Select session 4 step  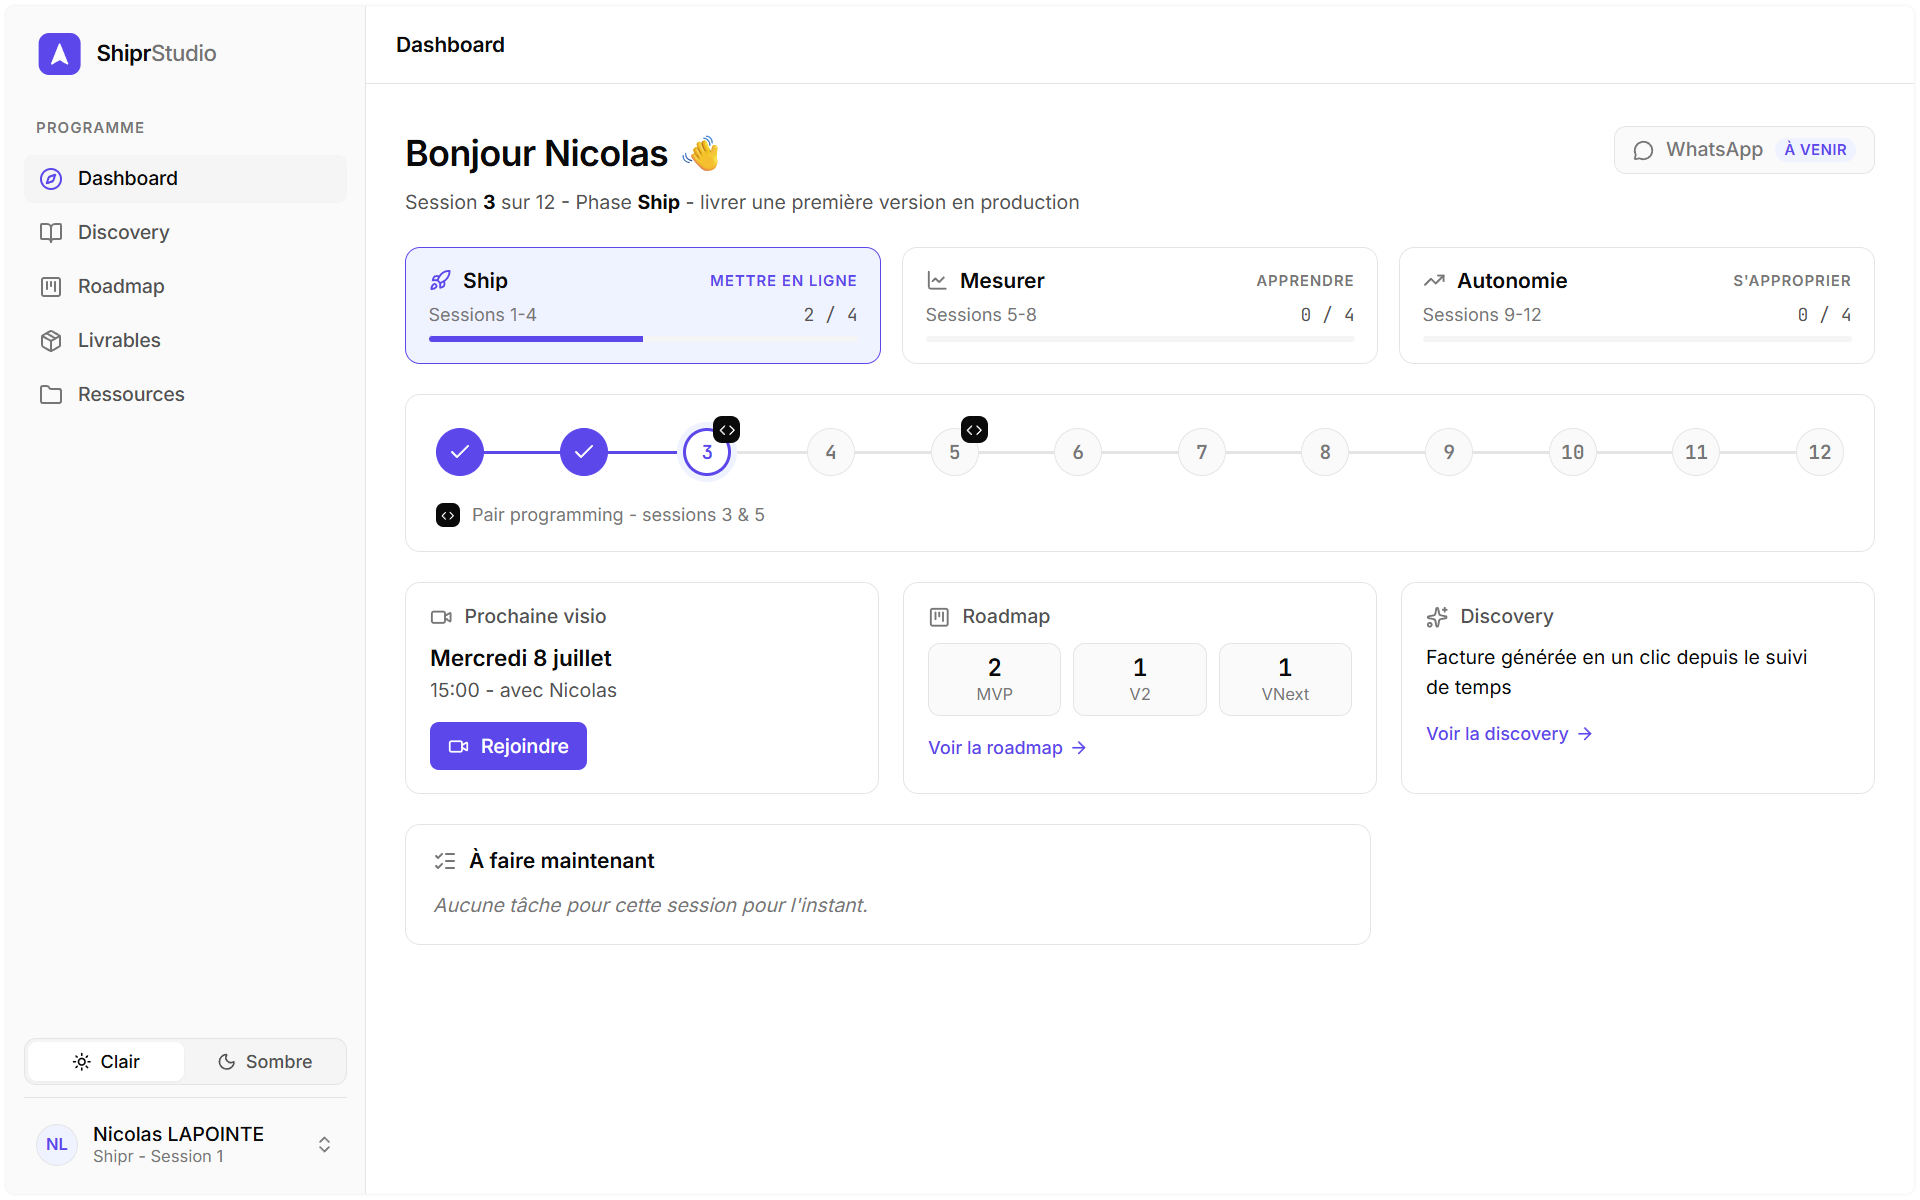pos(831,452)
